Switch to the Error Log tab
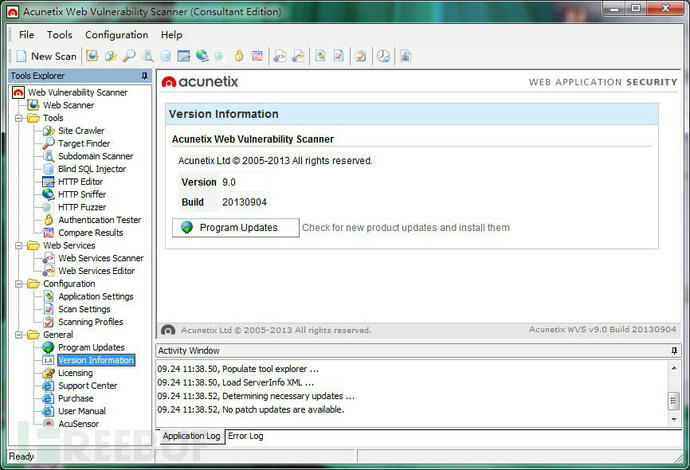The image size is (690, 470). pos(245,436)
